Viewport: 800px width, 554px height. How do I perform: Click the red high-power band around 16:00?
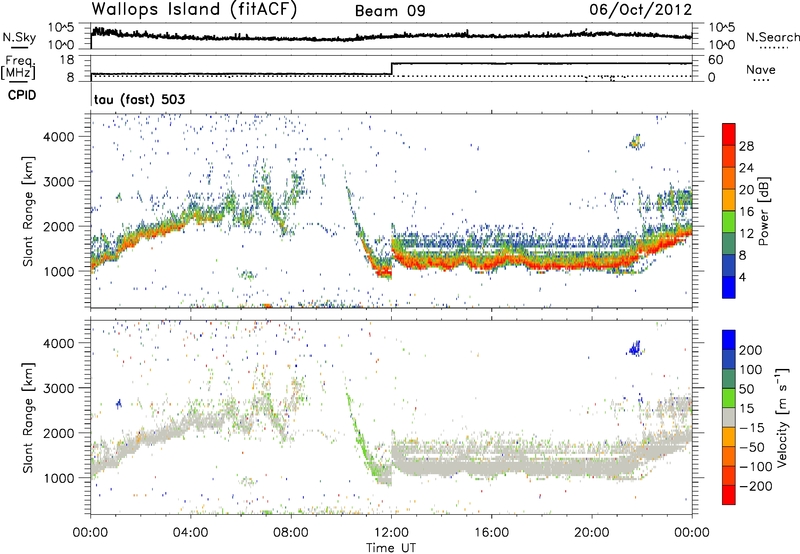point(491,262)
